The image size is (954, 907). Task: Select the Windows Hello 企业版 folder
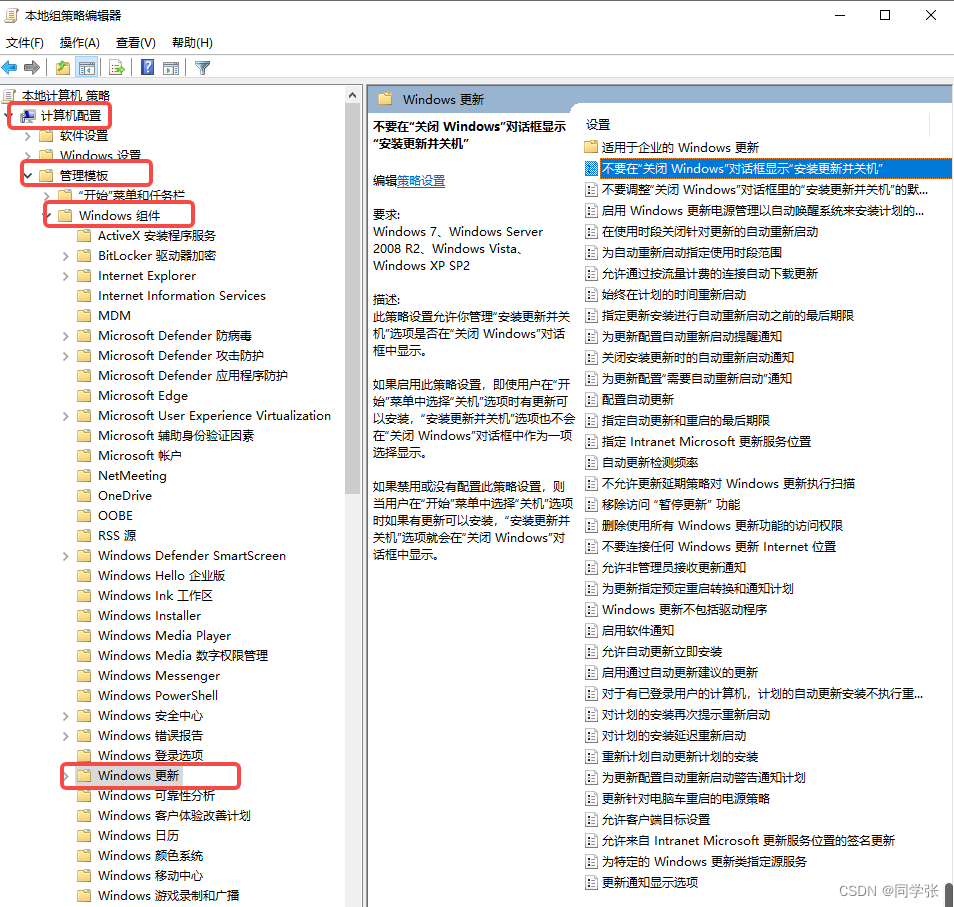pyautogui.click(x=162, y=575)
